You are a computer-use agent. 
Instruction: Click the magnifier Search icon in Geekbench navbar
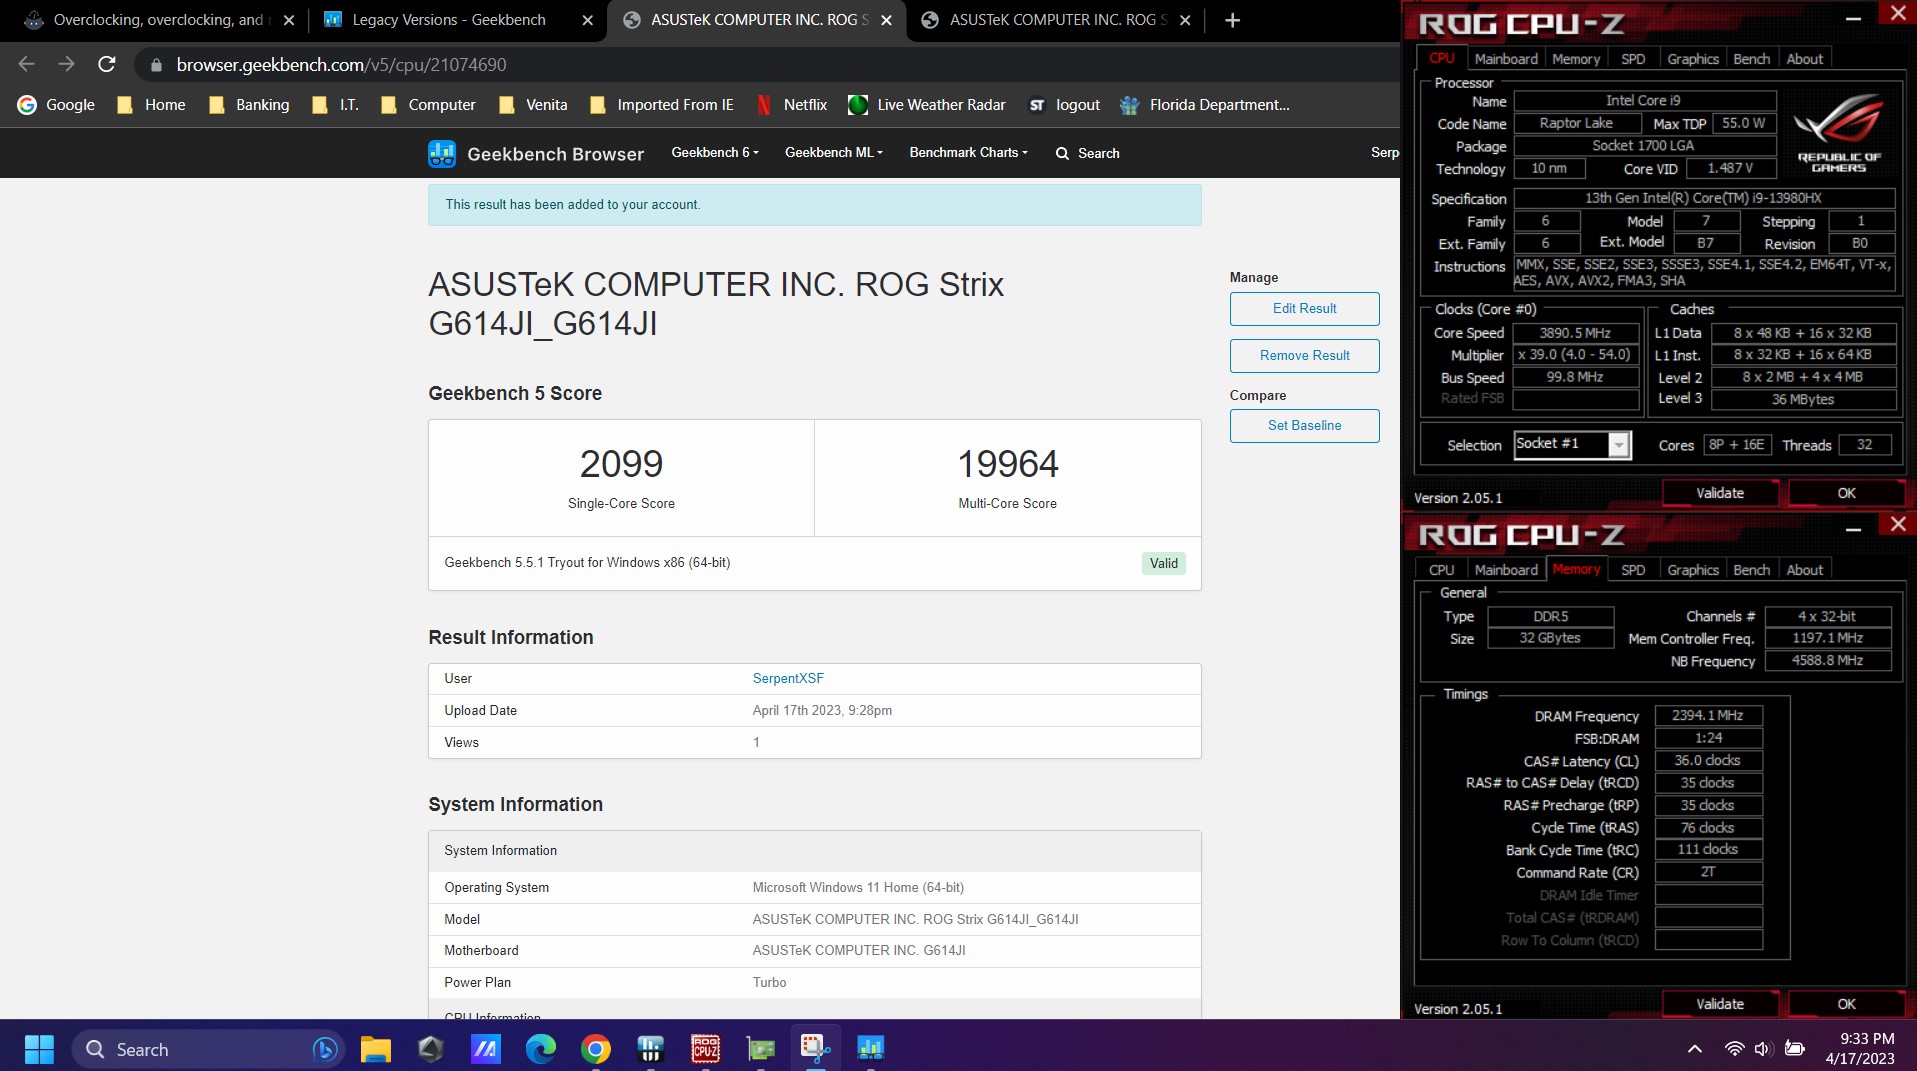point(1062,153)
